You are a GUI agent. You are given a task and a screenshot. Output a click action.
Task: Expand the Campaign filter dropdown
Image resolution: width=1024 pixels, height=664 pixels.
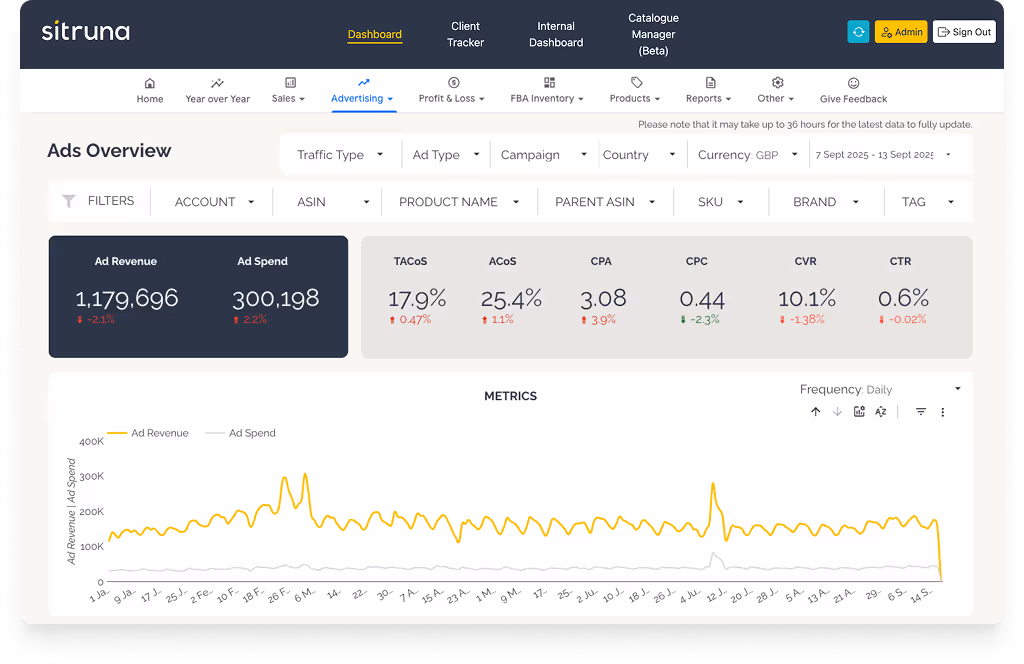[544, 154]
